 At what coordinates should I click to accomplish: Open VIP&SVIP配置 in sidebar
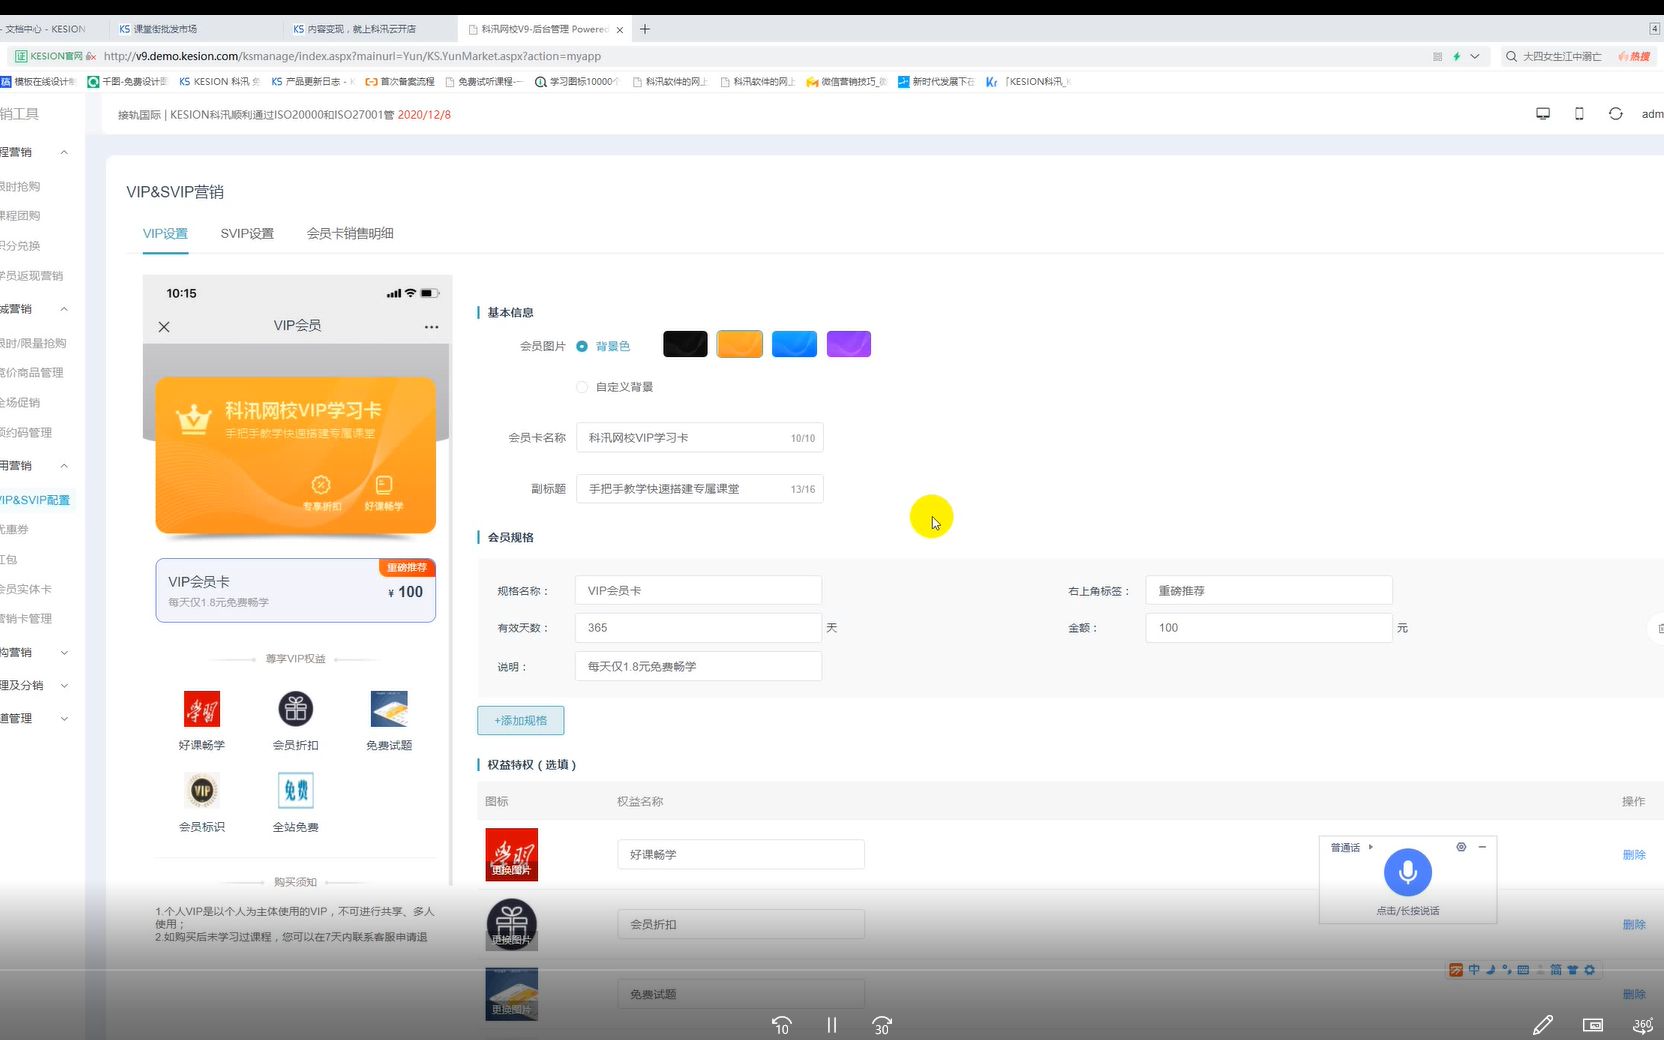[35, 500]
